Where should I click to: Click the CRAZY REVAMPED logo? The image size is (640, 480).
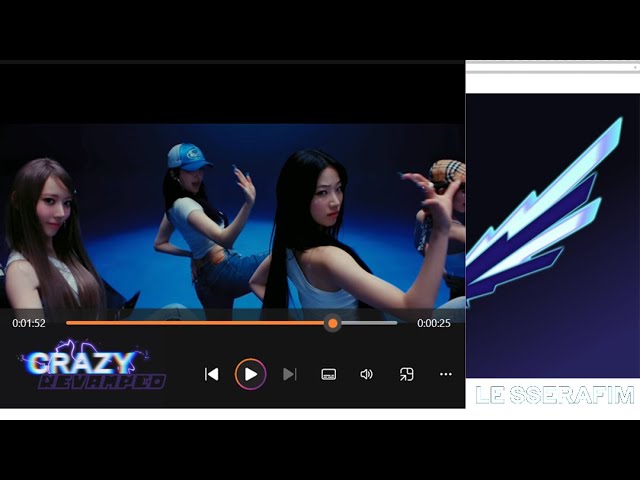coord(92,367)
